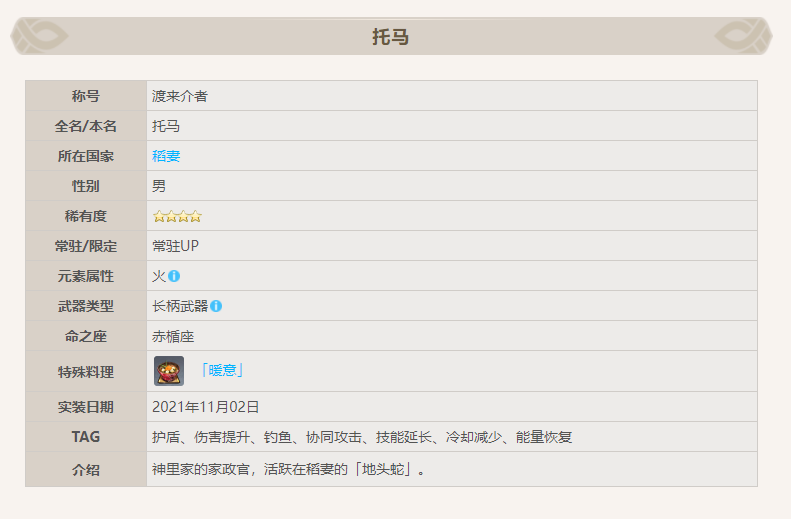Image resolution: width=791 pixels, height=519 pixels.
Task: Select the 元素属性 row label
Action: [x=86, y=276]
